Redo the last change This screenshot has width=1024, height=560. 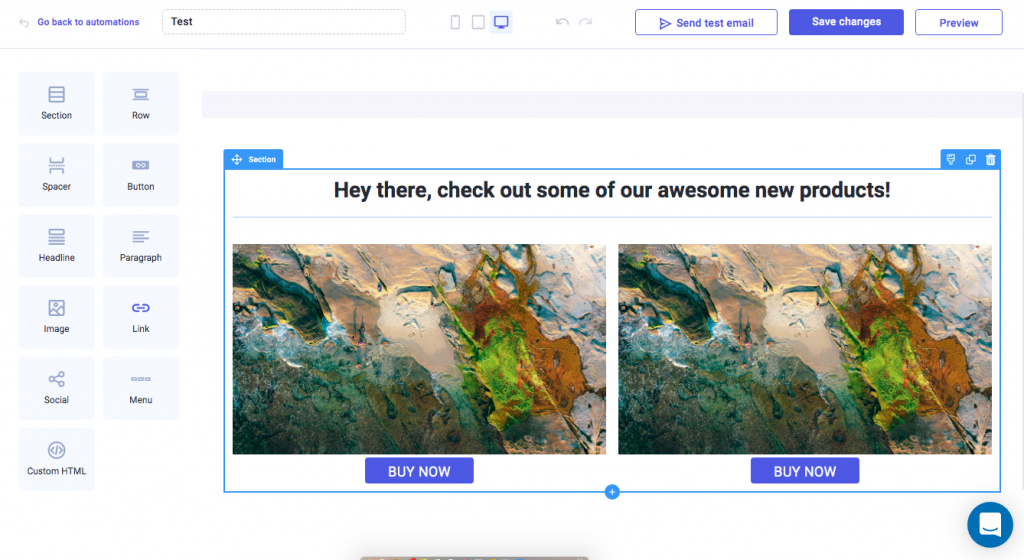pyautogui.click(x=586, y=22)
